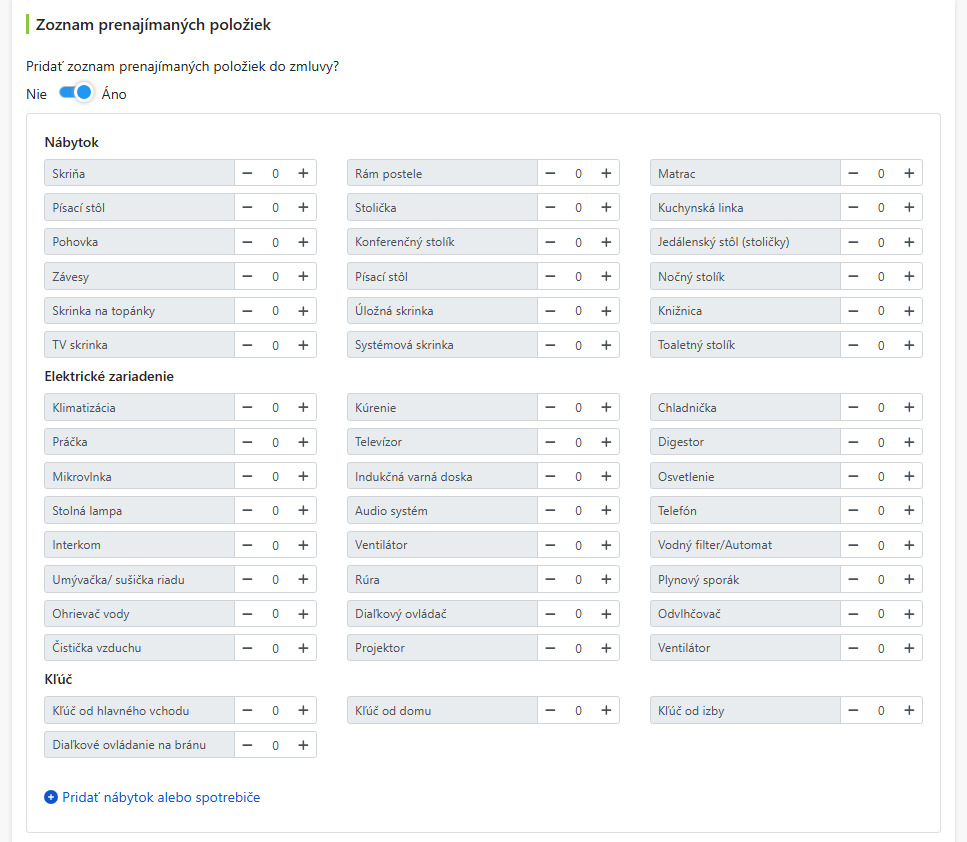967x842 pixels.
Task: Click the blue plus circle icon
Action: click(x=51, y=797)
